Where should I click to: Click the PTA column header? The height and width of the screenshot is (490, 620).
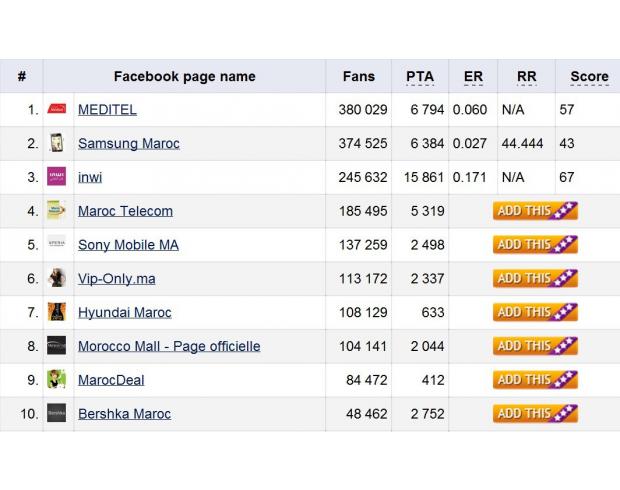tap(420, 77)
